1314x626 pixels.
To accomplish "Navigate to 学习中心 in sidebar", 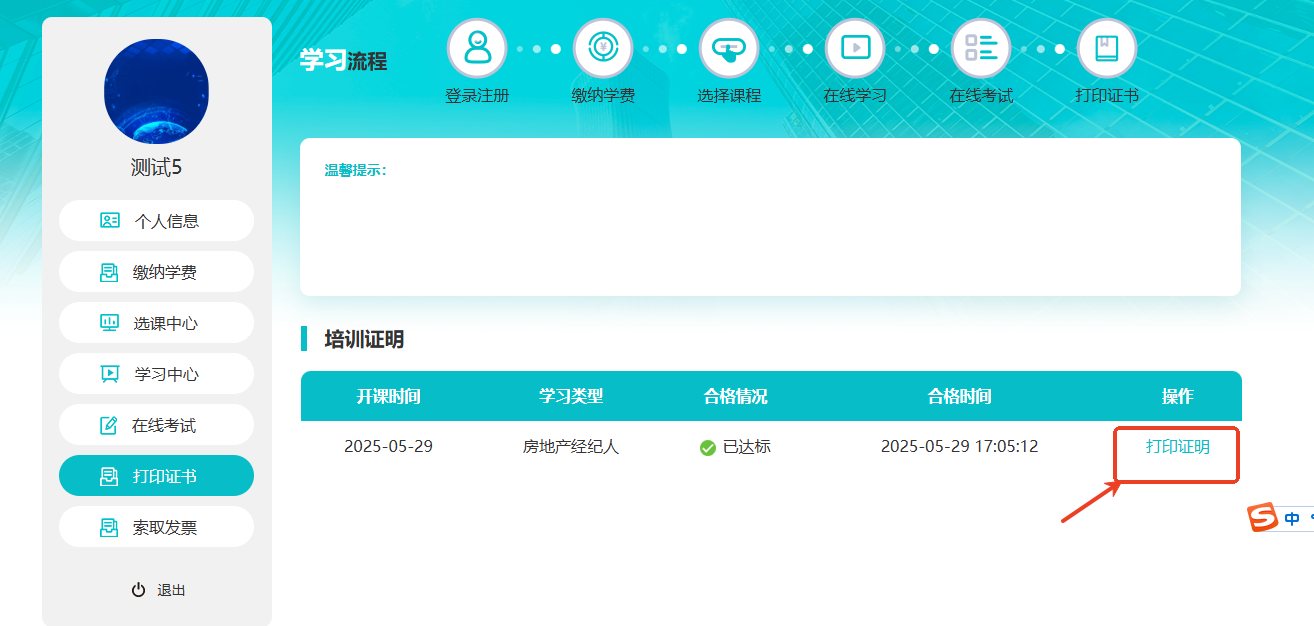I will tap(156, 374).
